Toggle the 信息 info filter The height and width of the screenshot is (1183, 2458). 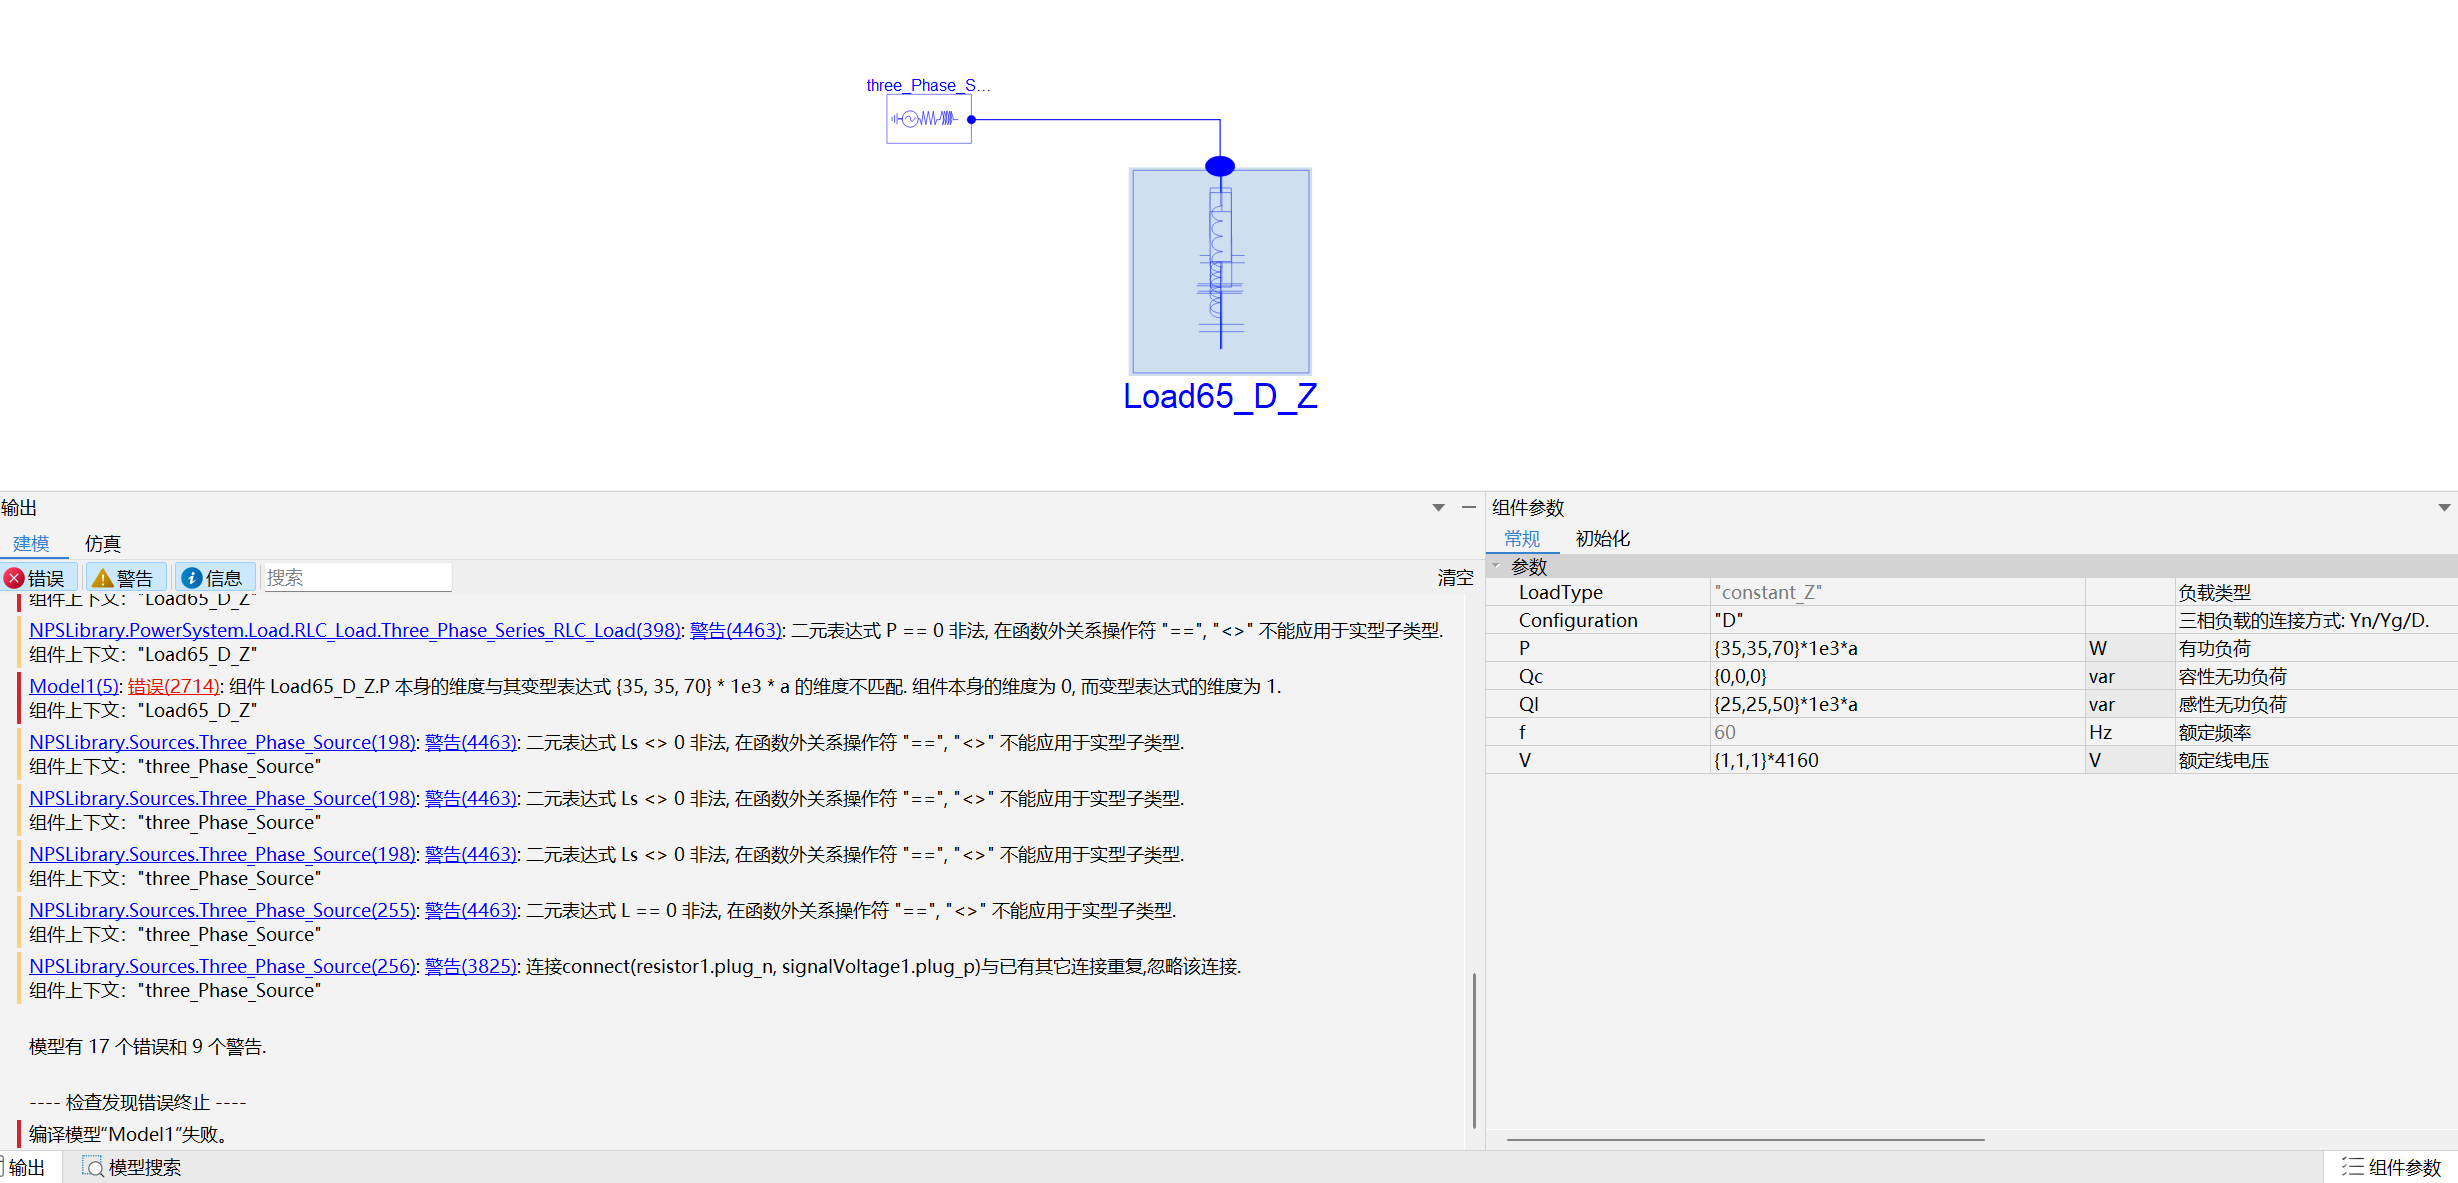(213, 578)
